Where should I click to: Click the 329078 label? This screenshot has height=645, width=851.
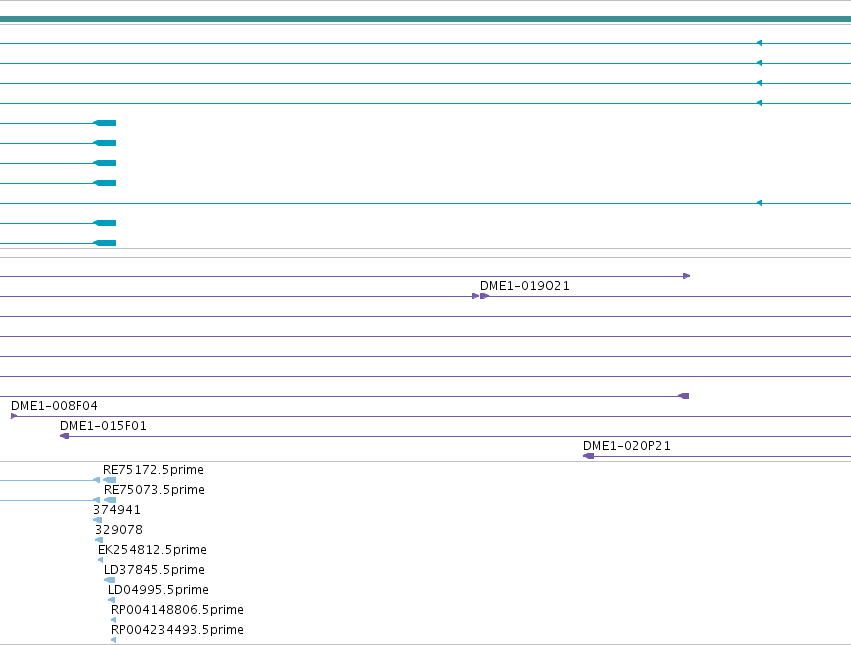click(x=119, y=530)
